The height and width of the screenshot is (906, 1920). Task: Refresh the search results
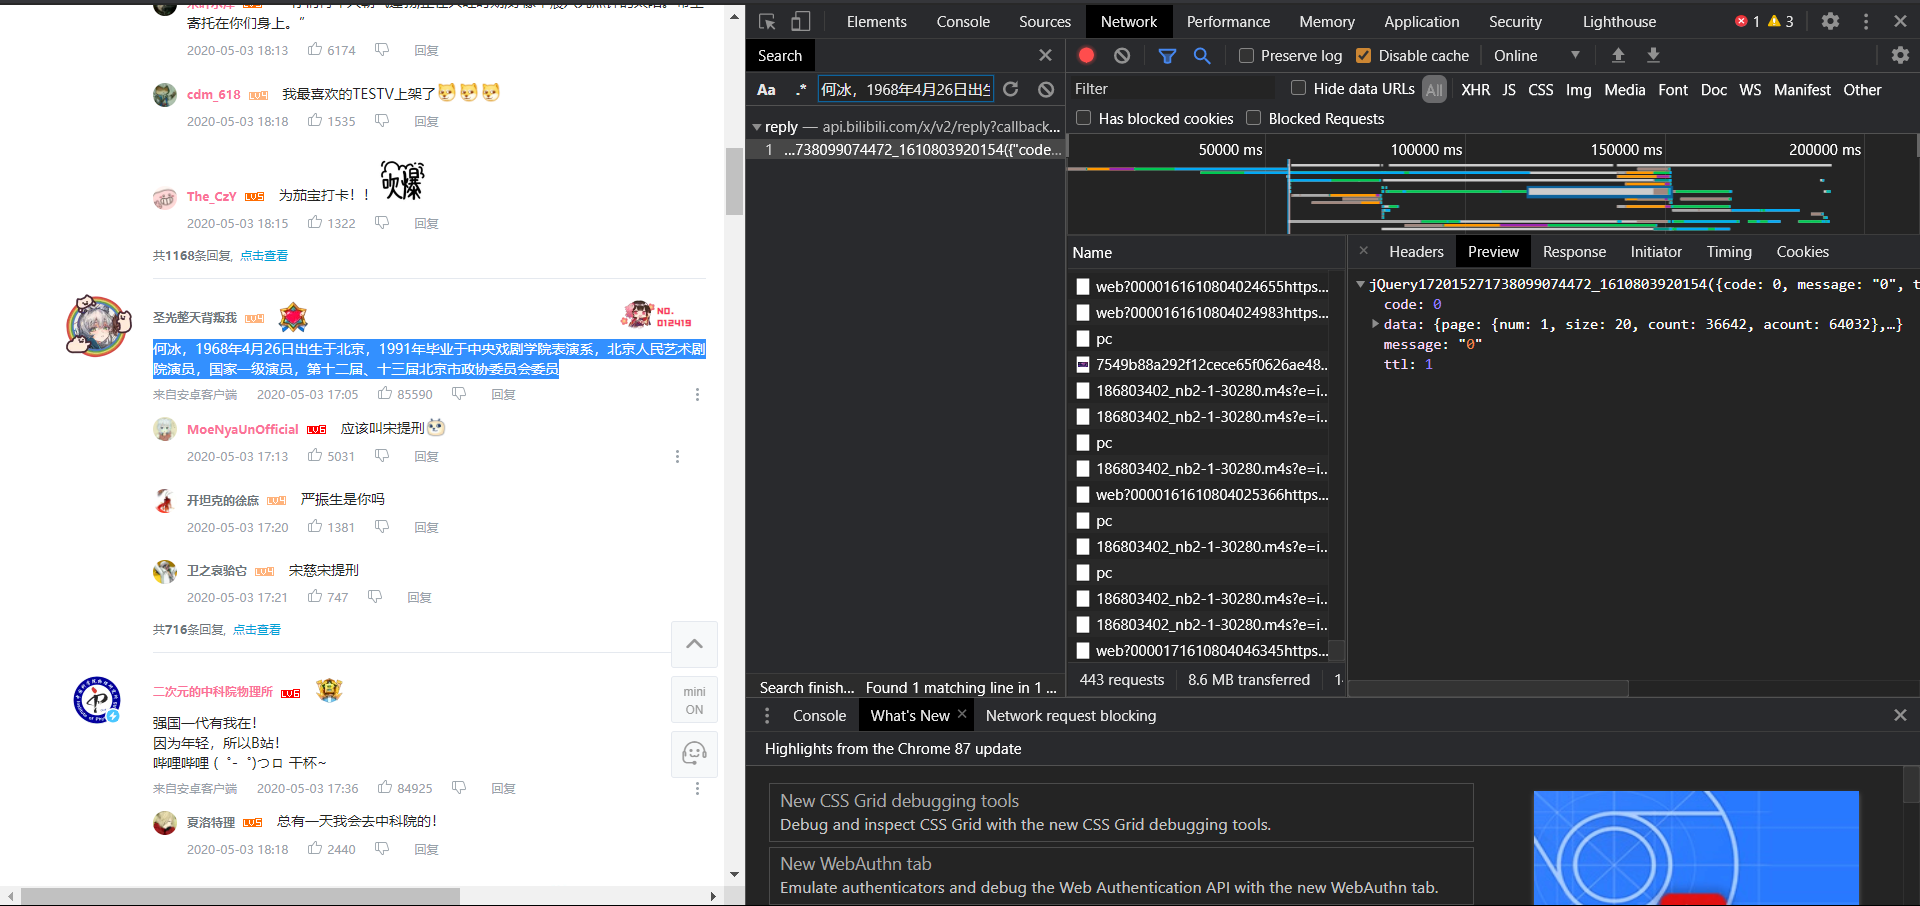pos(1011,89)
